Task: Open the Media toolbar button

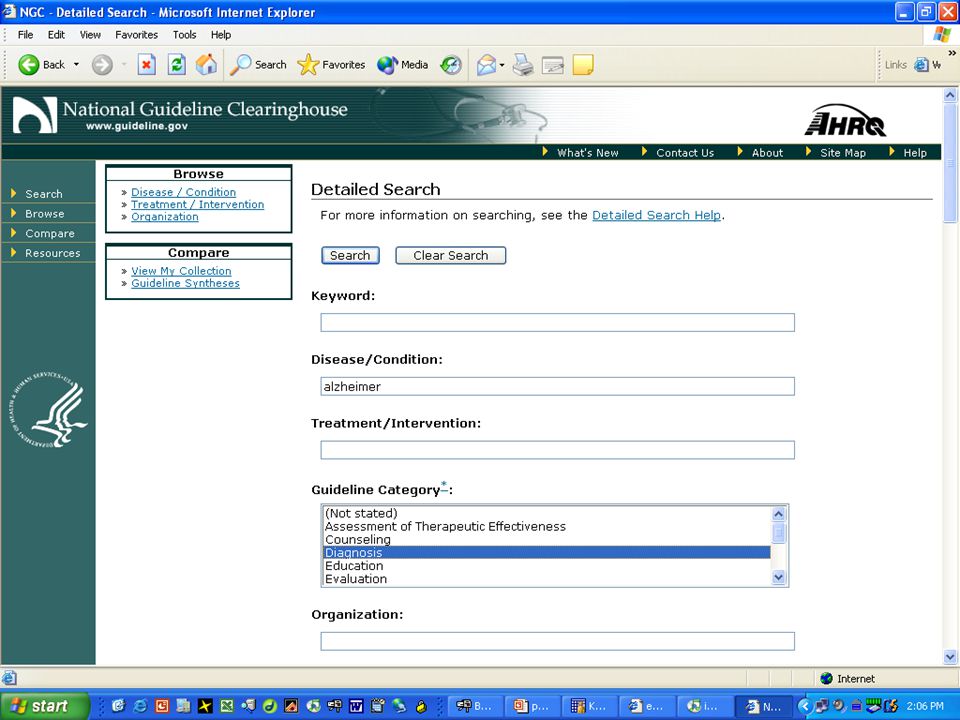Action: tap(402, 64)
